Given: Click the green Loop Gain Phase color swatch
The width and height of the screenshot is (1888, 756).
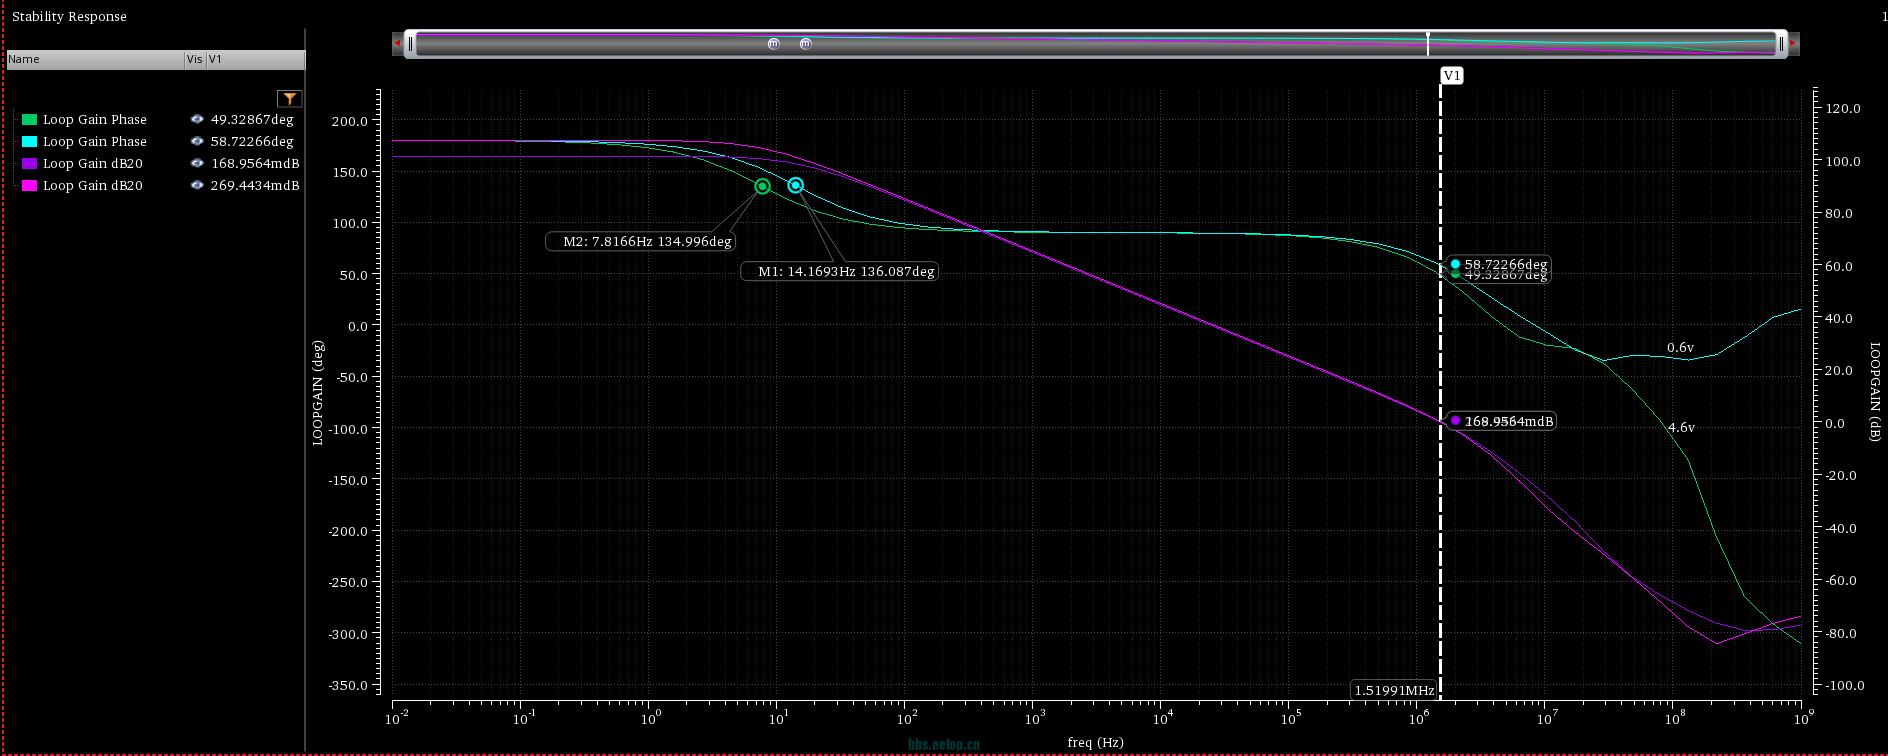Looking at the screenshot, I should [30, 119].
